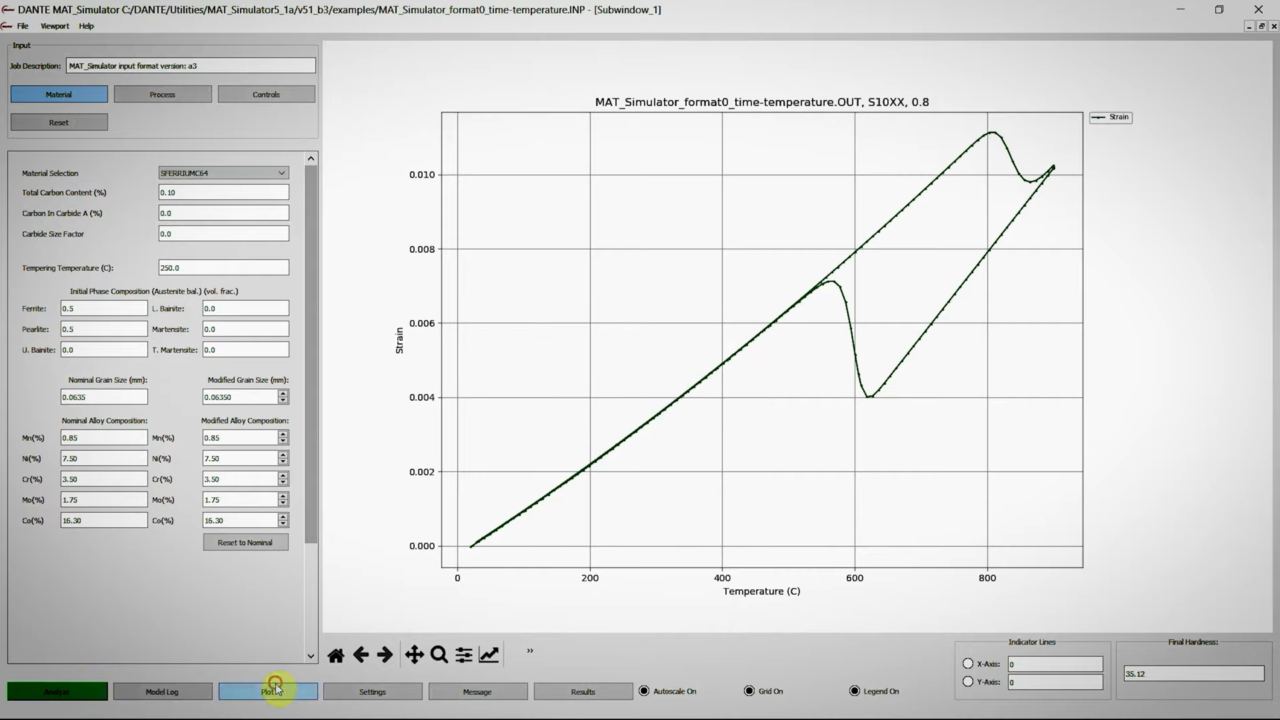Restore the subwindow via menu bar button

1261,26
